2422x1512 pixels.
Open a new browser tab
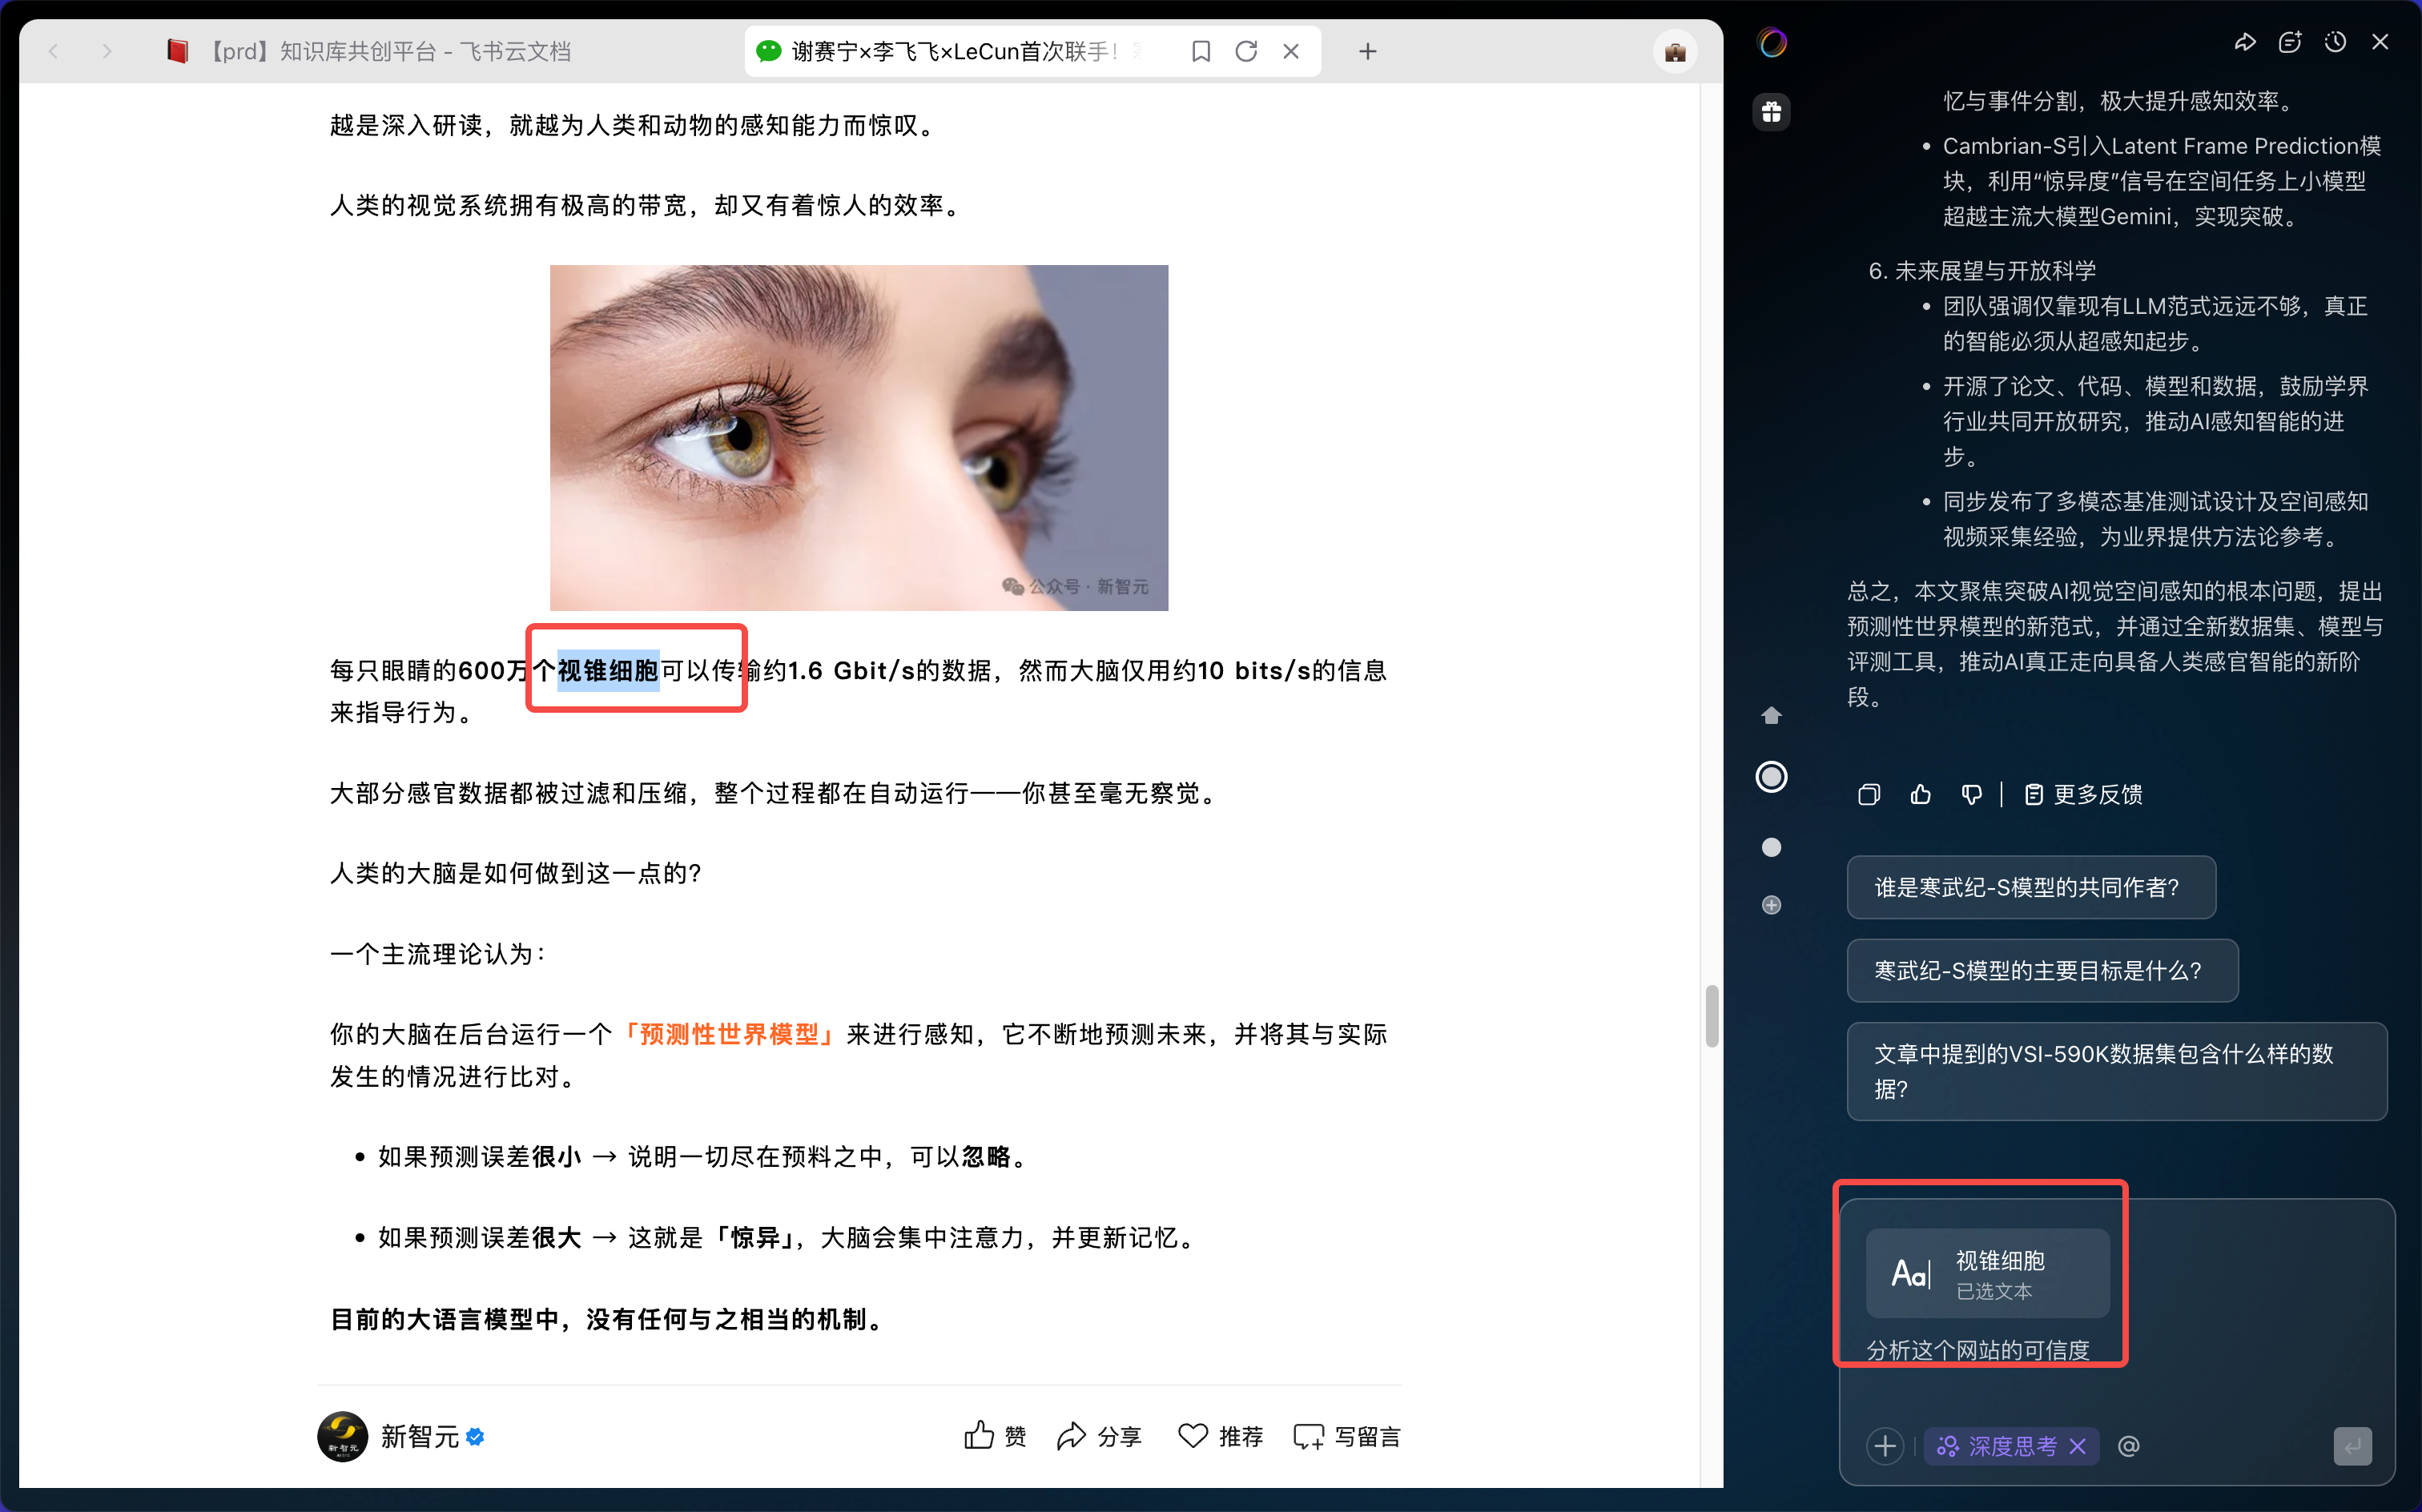pos(1368,51)
